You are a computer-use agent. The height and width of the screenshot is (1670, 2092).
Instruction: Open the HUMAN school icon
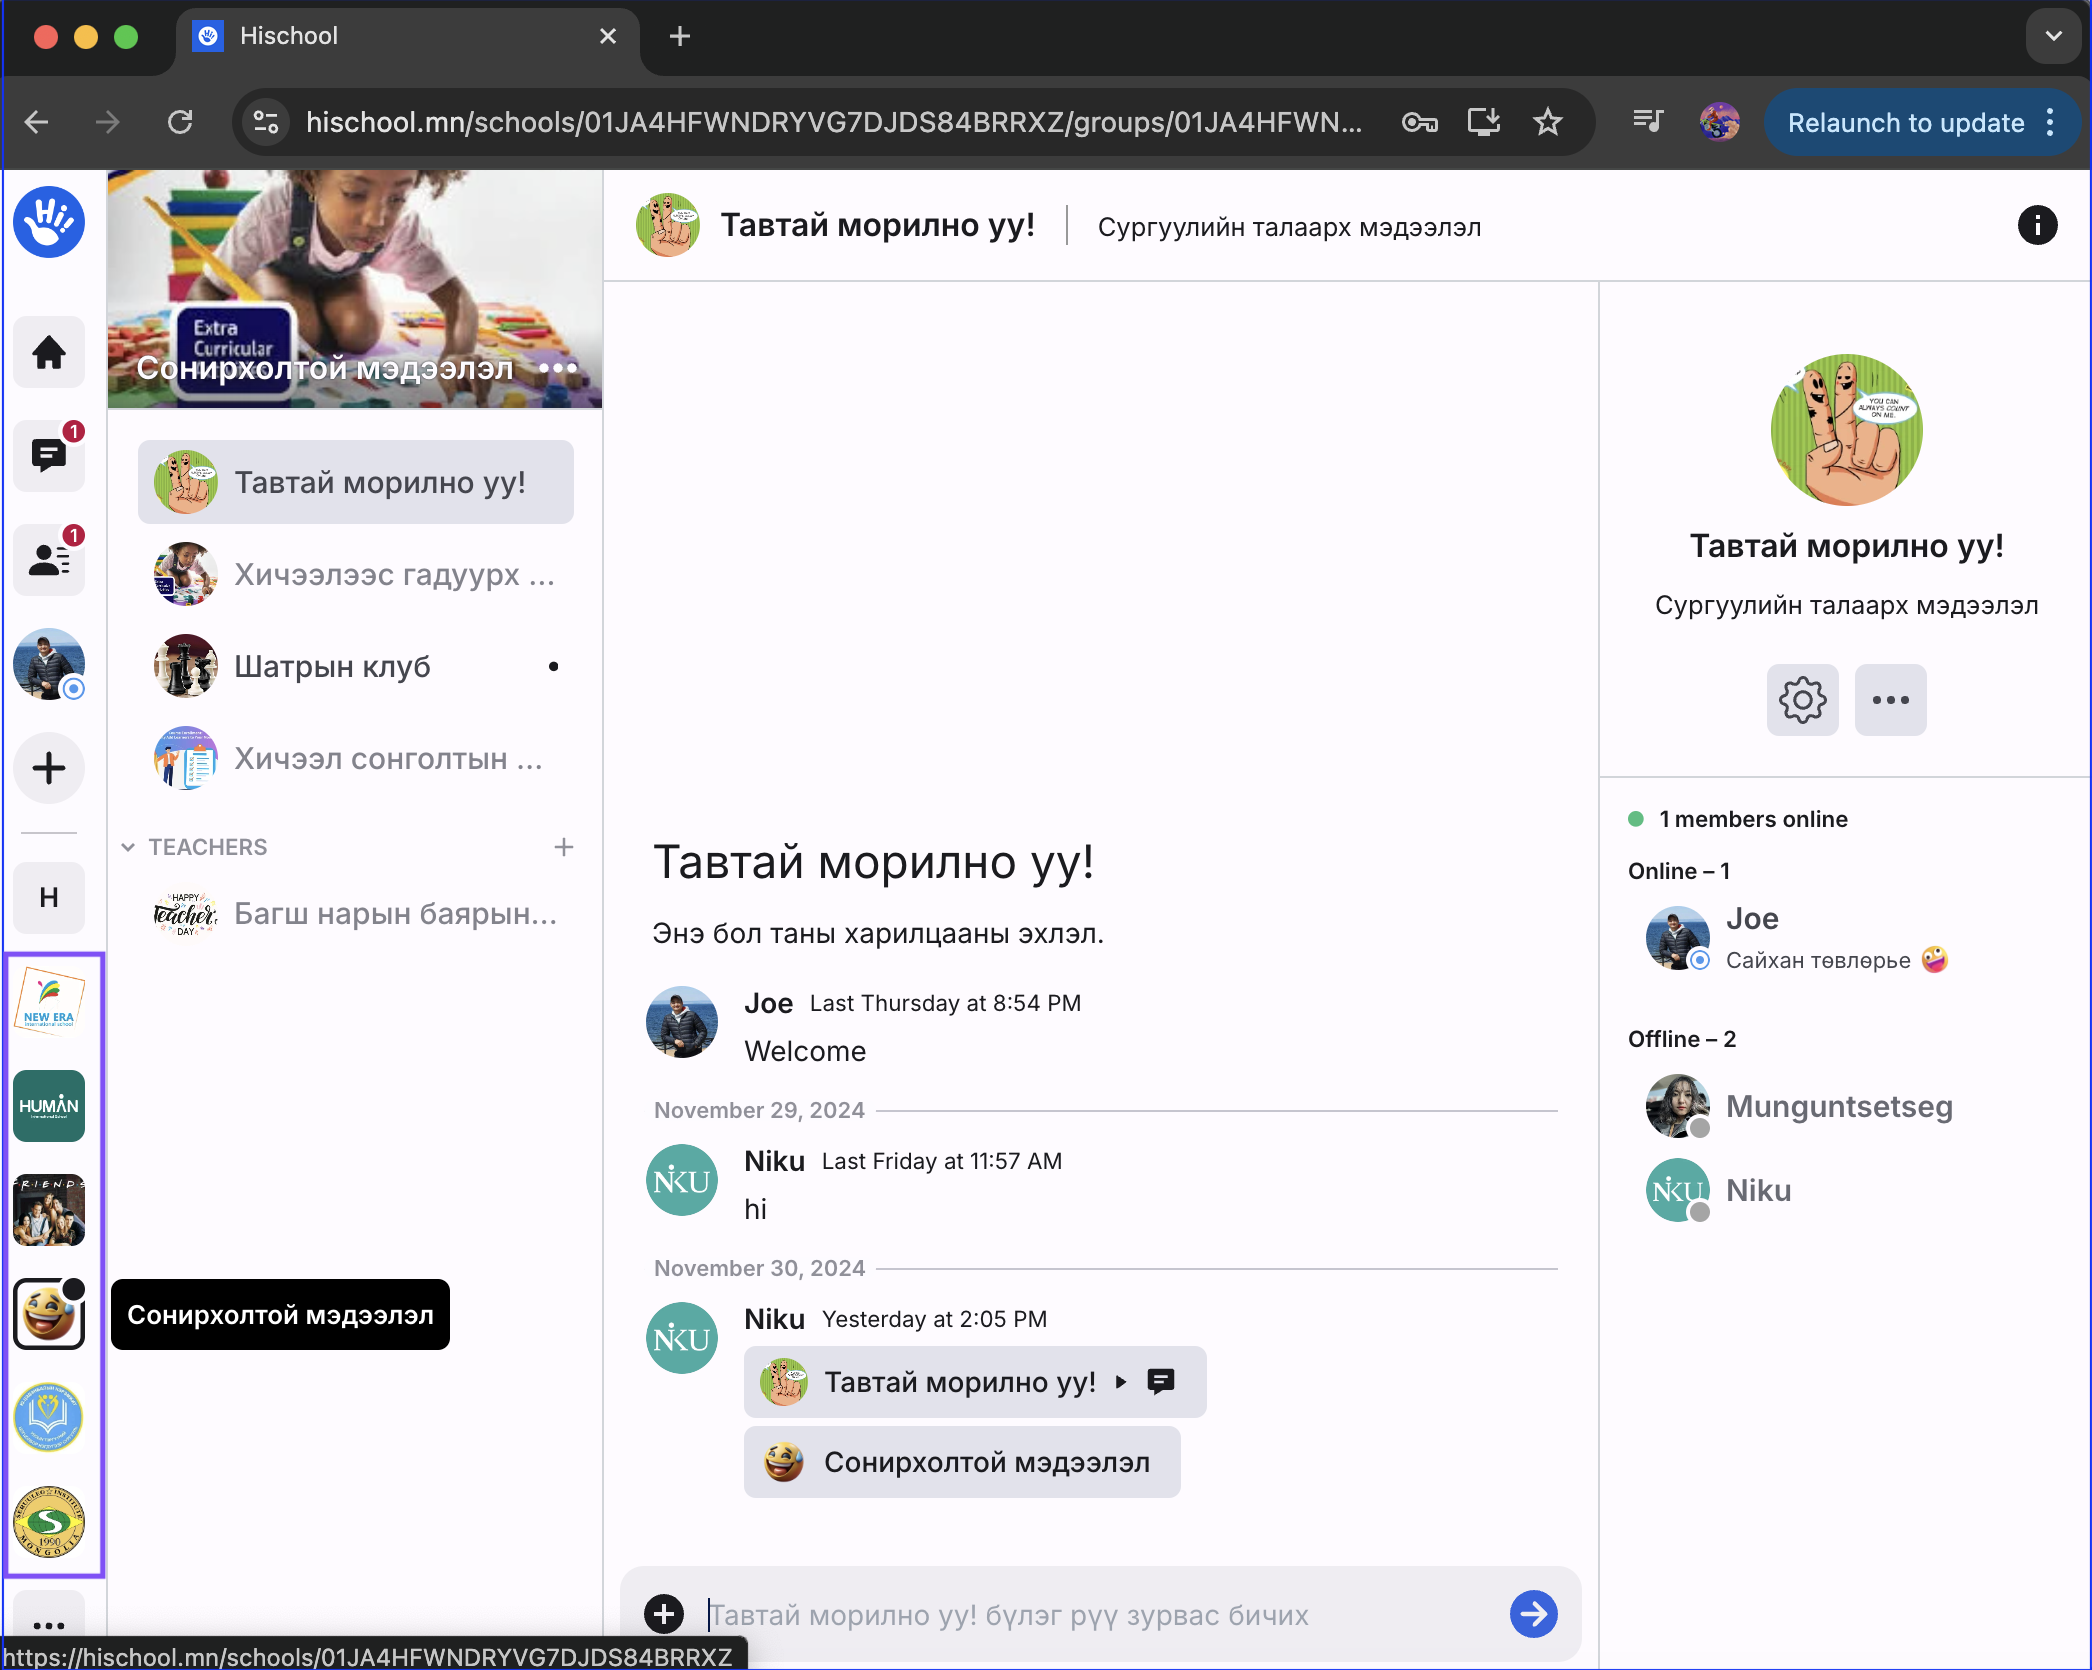pyautogui.click(x=48, y=1105)
